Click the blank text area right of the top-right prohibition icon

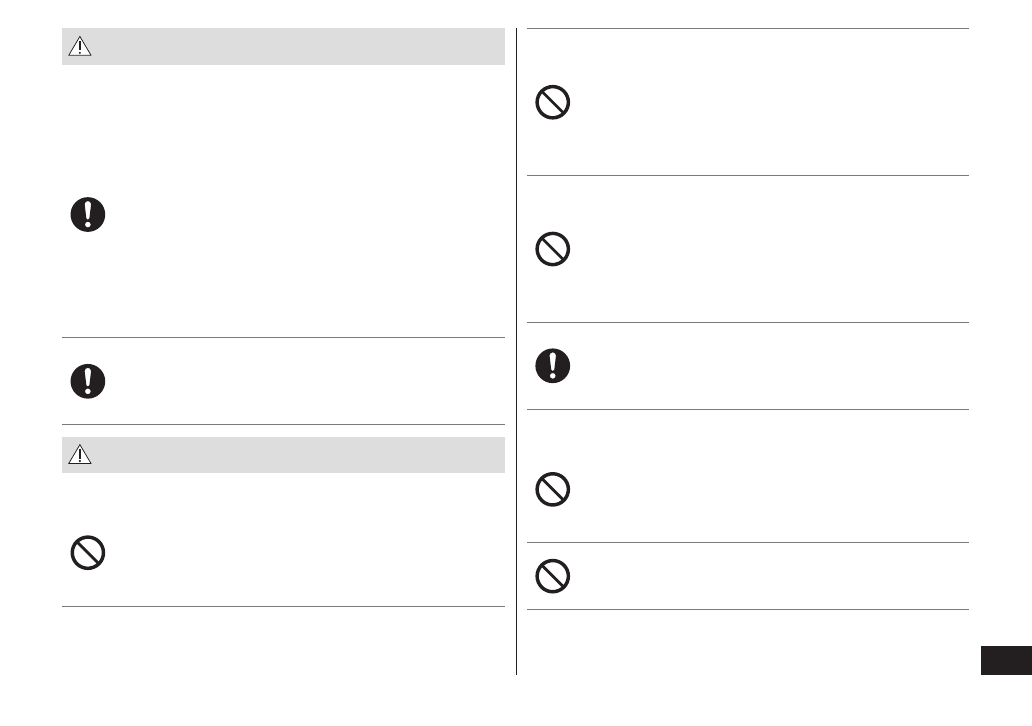[x=770, y=103]
